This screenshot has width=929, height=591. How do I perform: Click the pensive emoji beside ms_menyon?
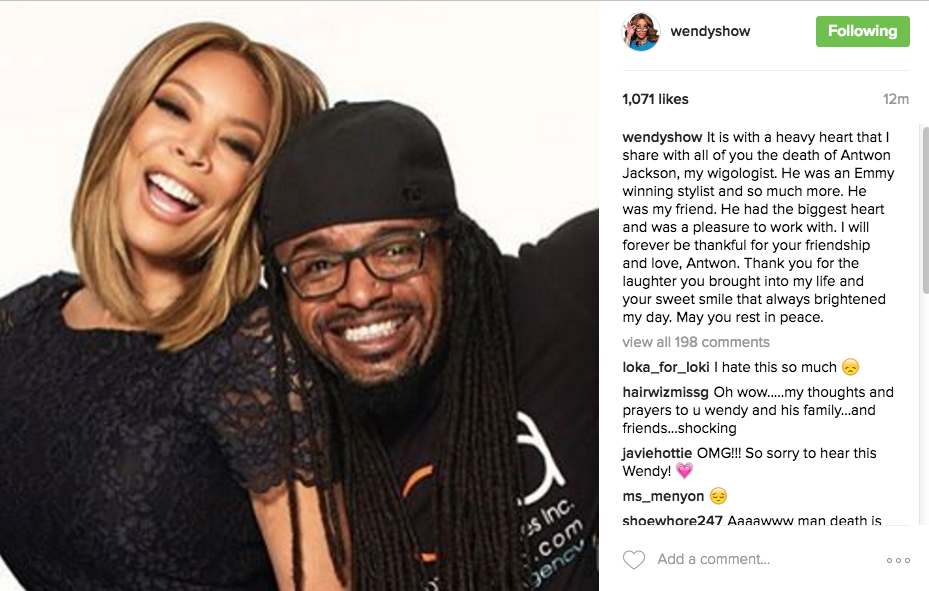tap(718, 496)
